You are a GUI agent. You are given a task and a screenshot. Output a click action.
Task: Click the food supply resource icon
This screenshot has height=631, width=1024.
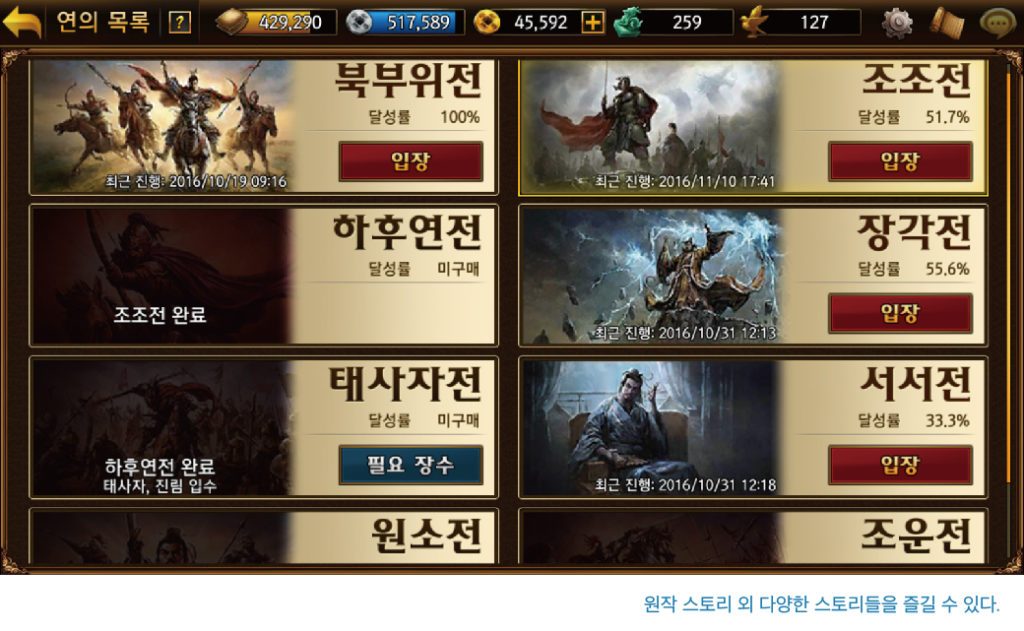click(x=232, y=22)
